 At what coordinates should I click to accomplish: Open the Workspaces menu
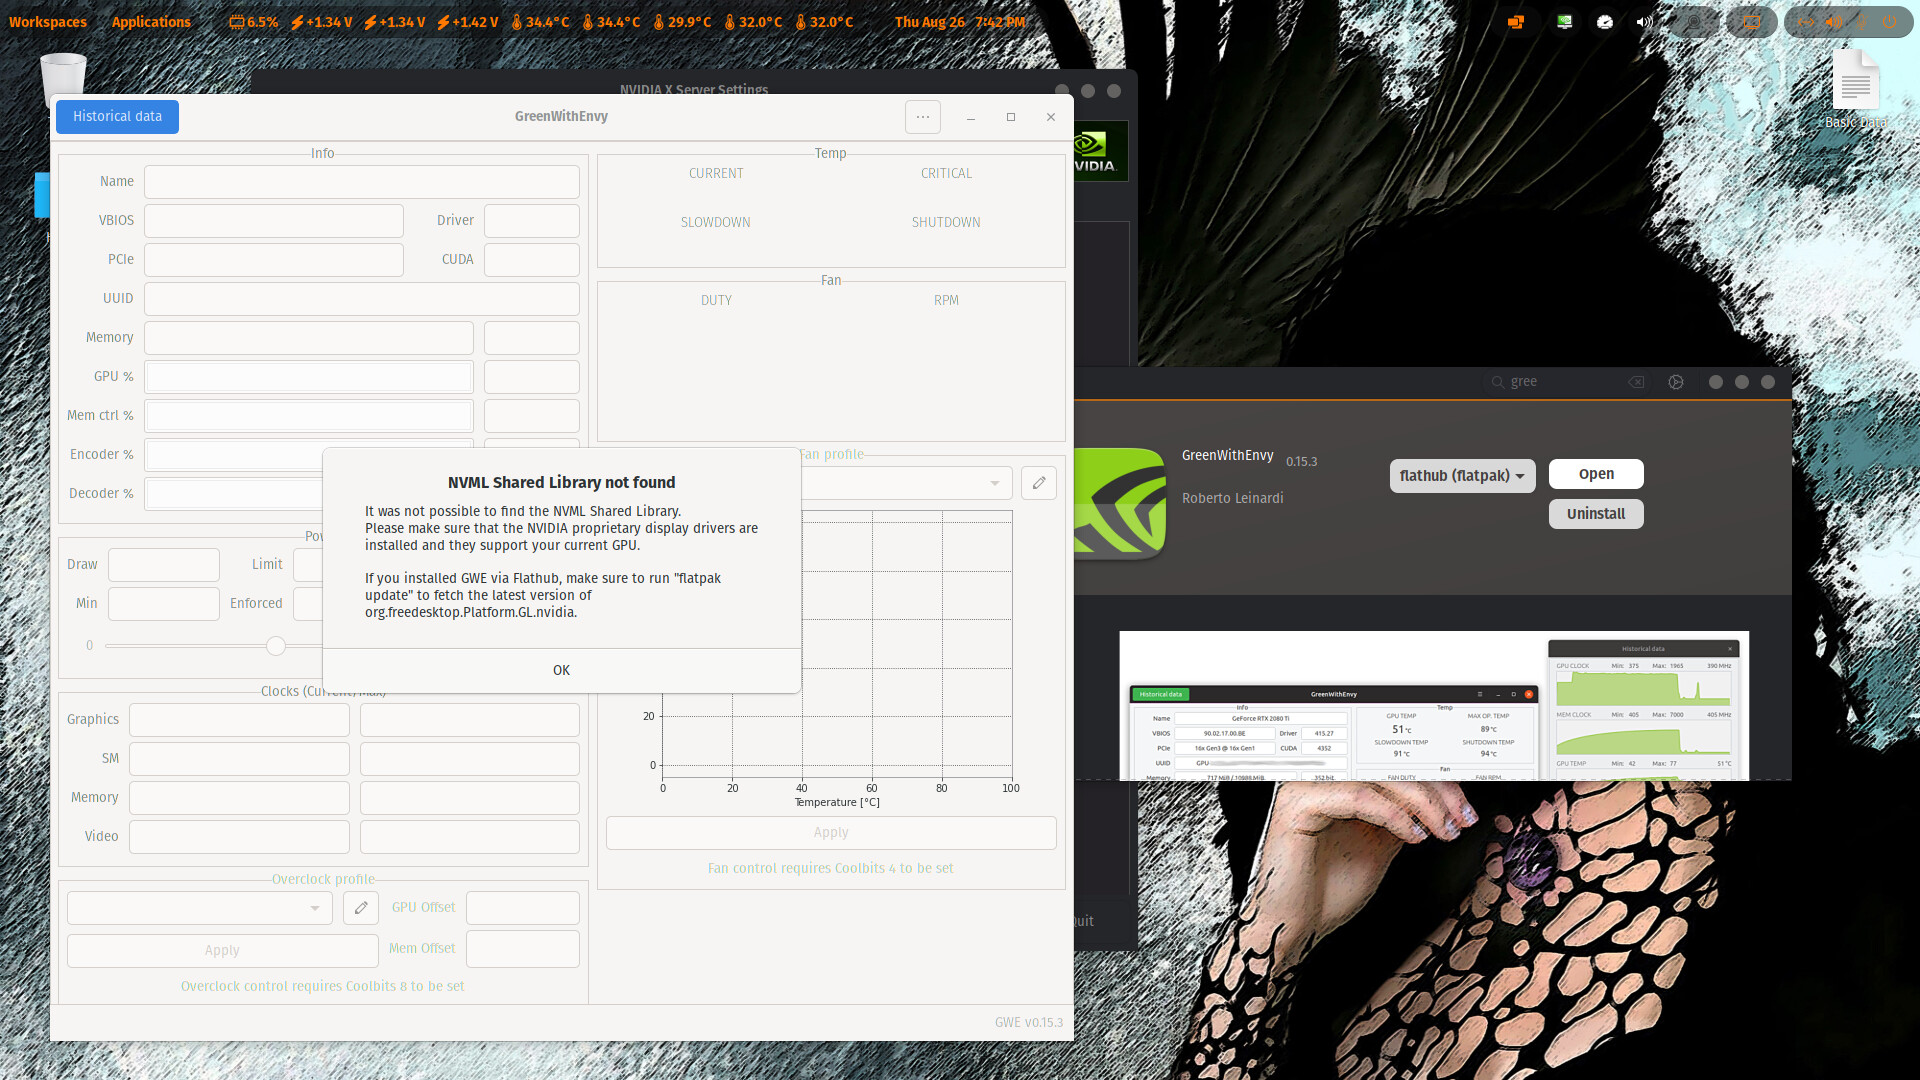[x=47, y=22]
